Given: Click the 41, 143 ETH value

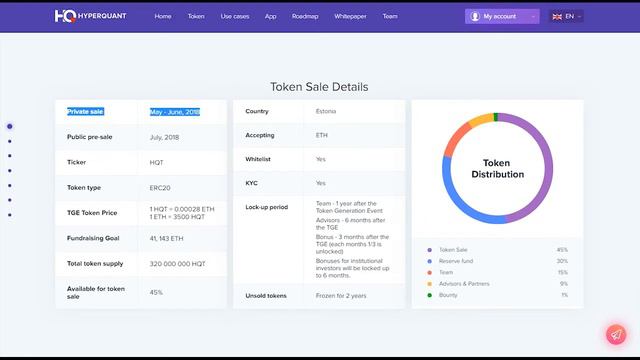Looking at the screenshot, I should pyautogui.click(x=167, y=238).
